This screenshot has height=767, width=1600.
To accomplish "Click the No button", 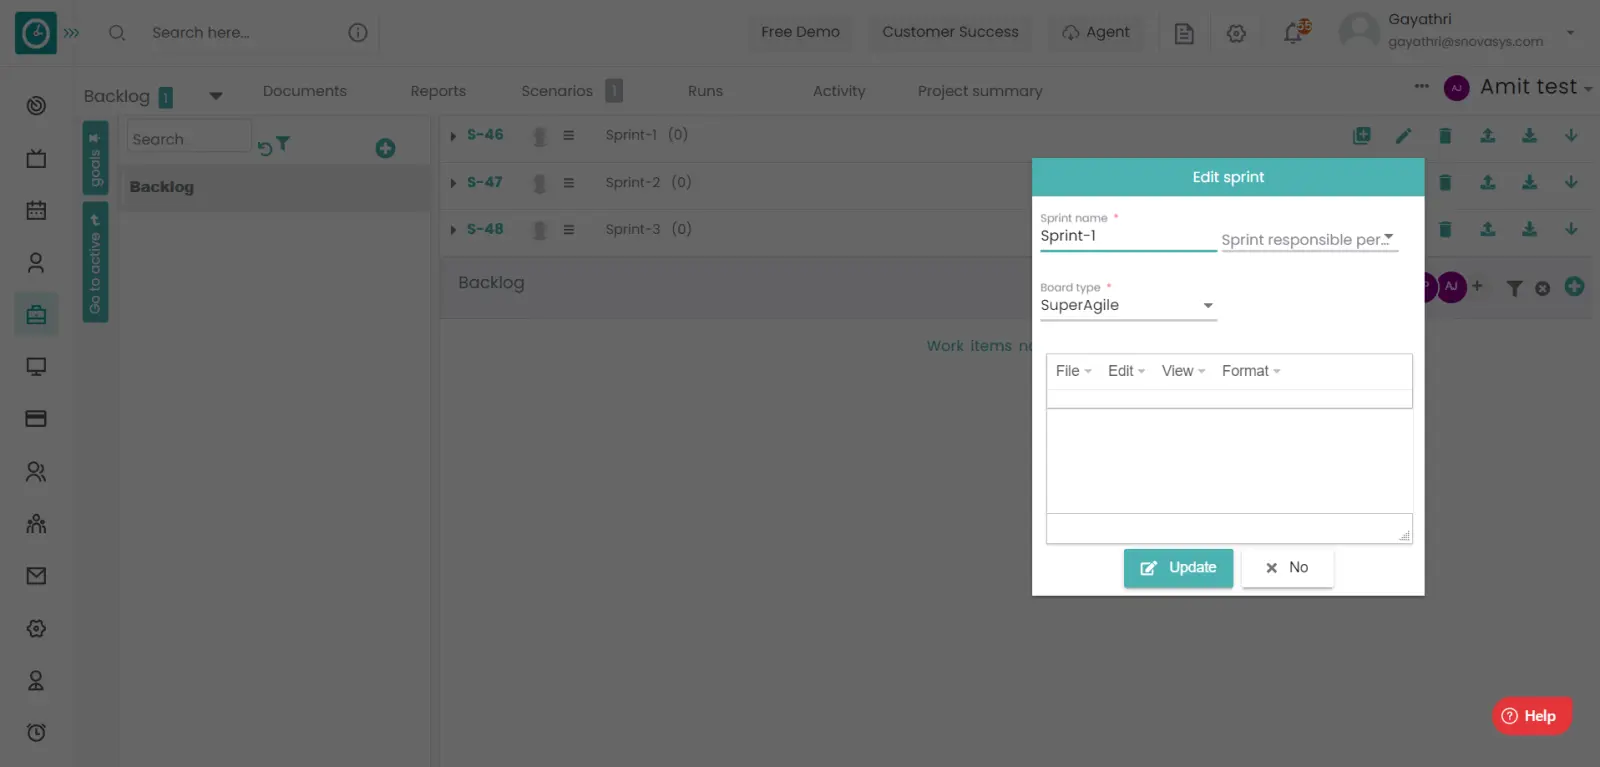I will pos(1287,568).
